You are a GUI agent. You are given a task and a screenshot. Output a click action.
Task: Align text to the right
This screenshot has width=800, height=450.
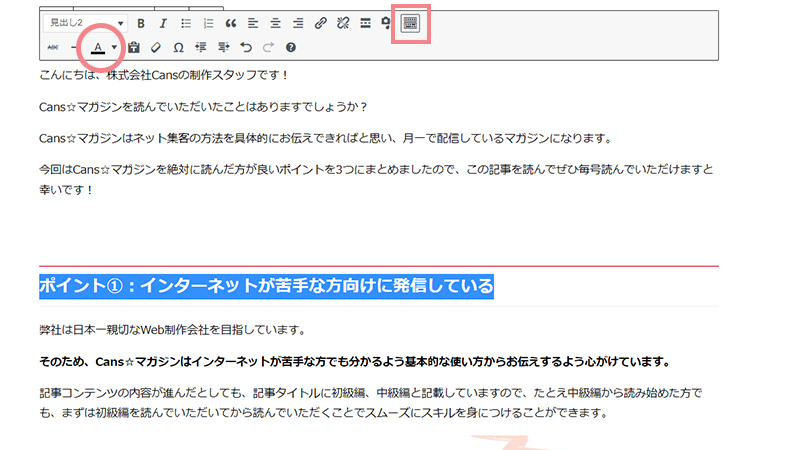298,23
